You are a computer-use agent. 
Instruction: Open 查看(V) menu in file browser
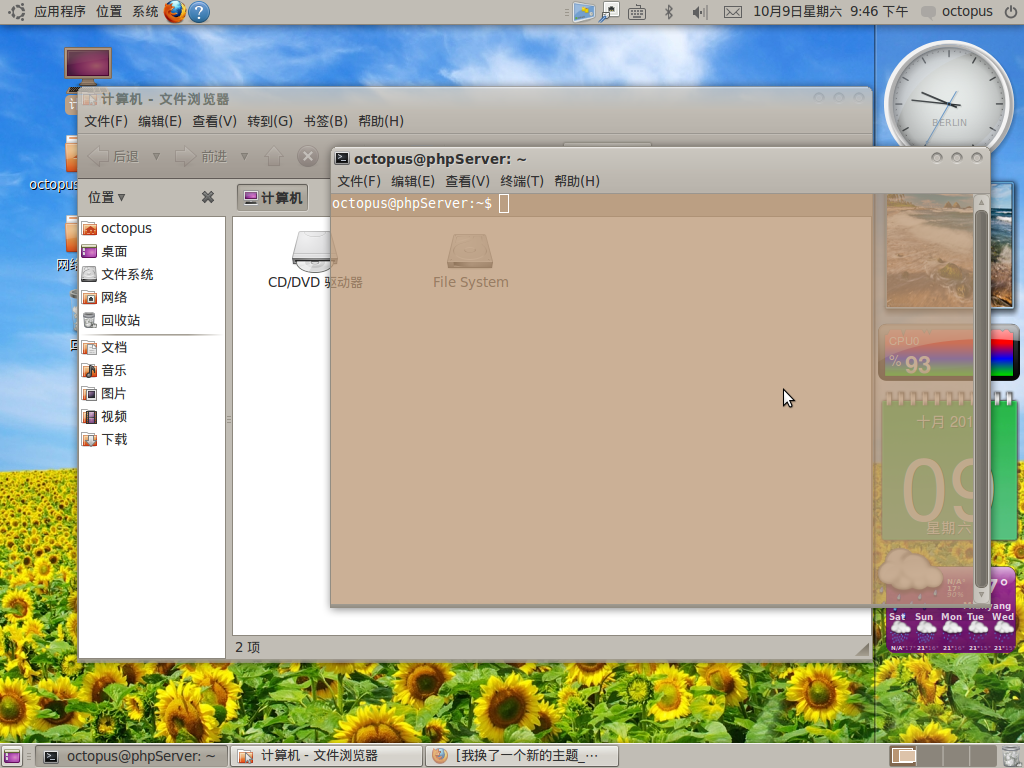pyautogui.click(x=214, y=121)
